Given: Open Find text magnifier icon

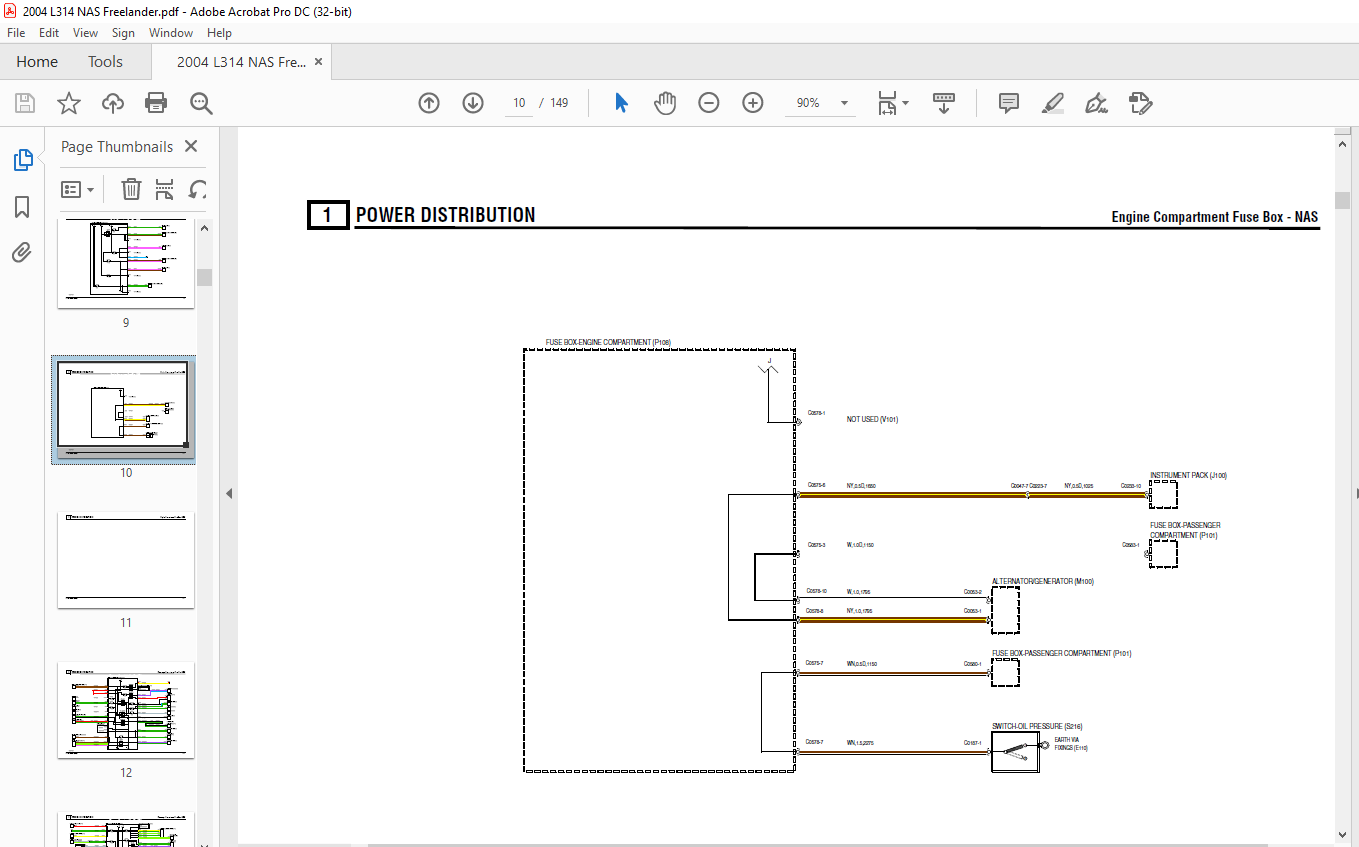Looking at the screenshot, I should [201, 103].
